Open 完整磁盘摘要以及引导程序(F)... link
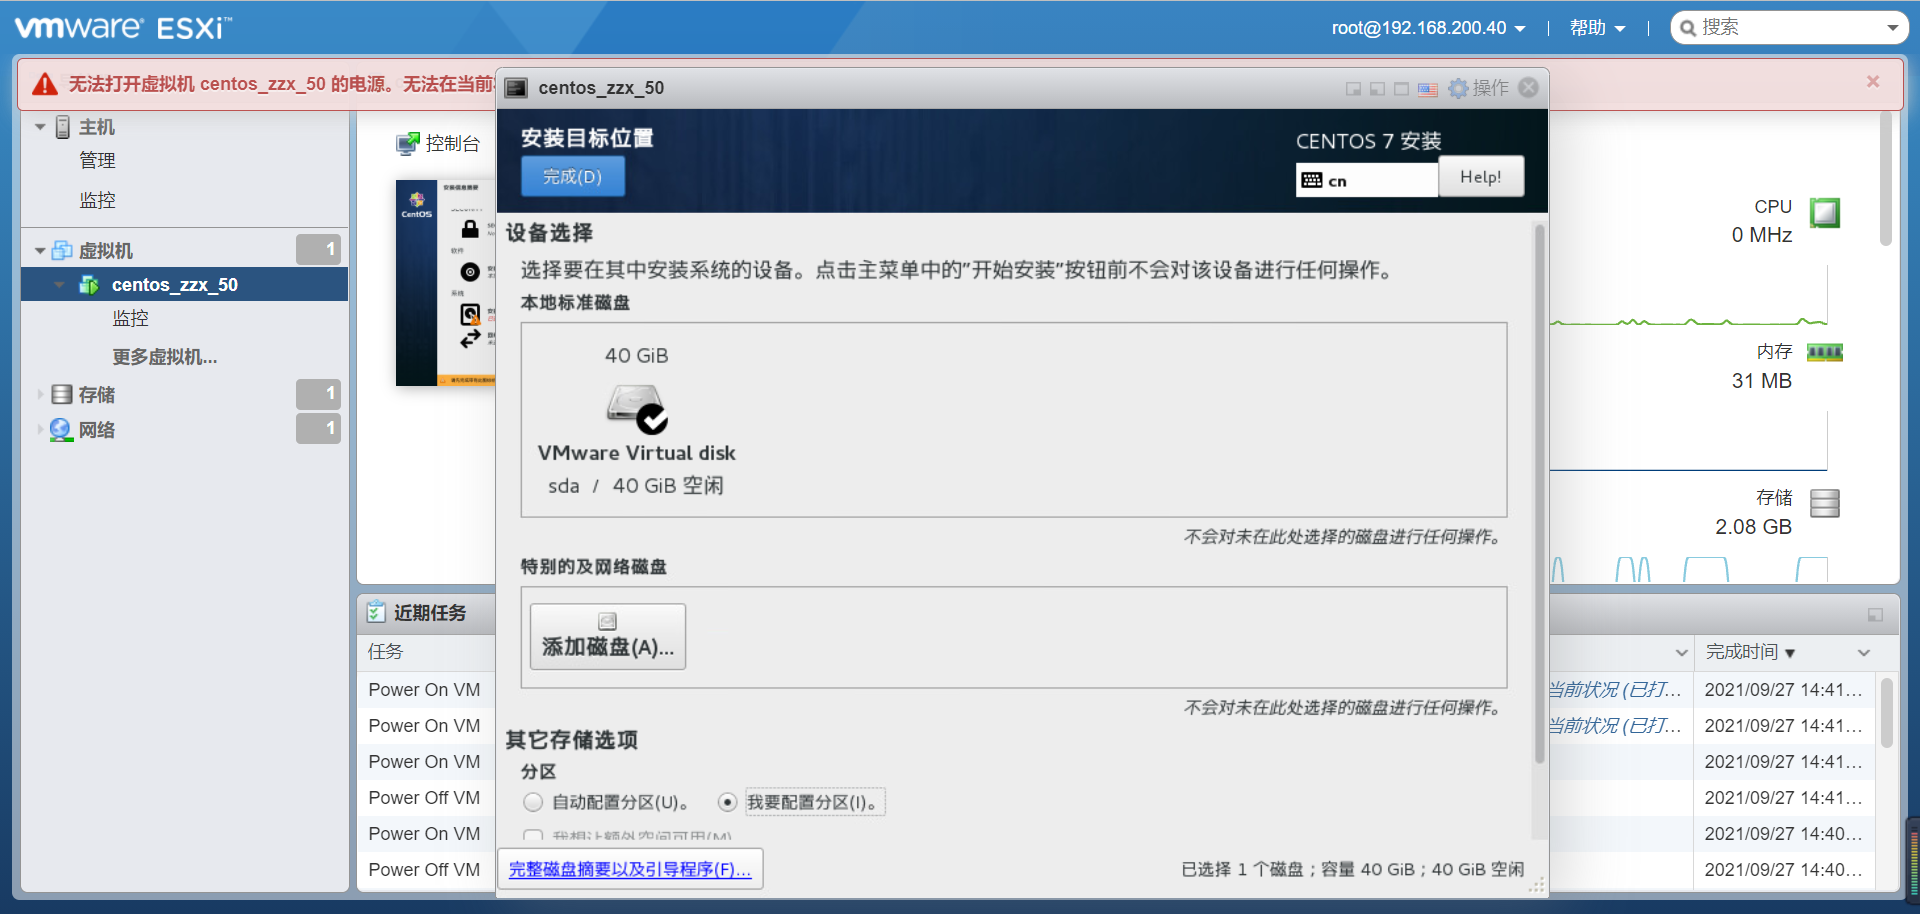The height and width of the screenshot is (914, 1920). point(630,869)
